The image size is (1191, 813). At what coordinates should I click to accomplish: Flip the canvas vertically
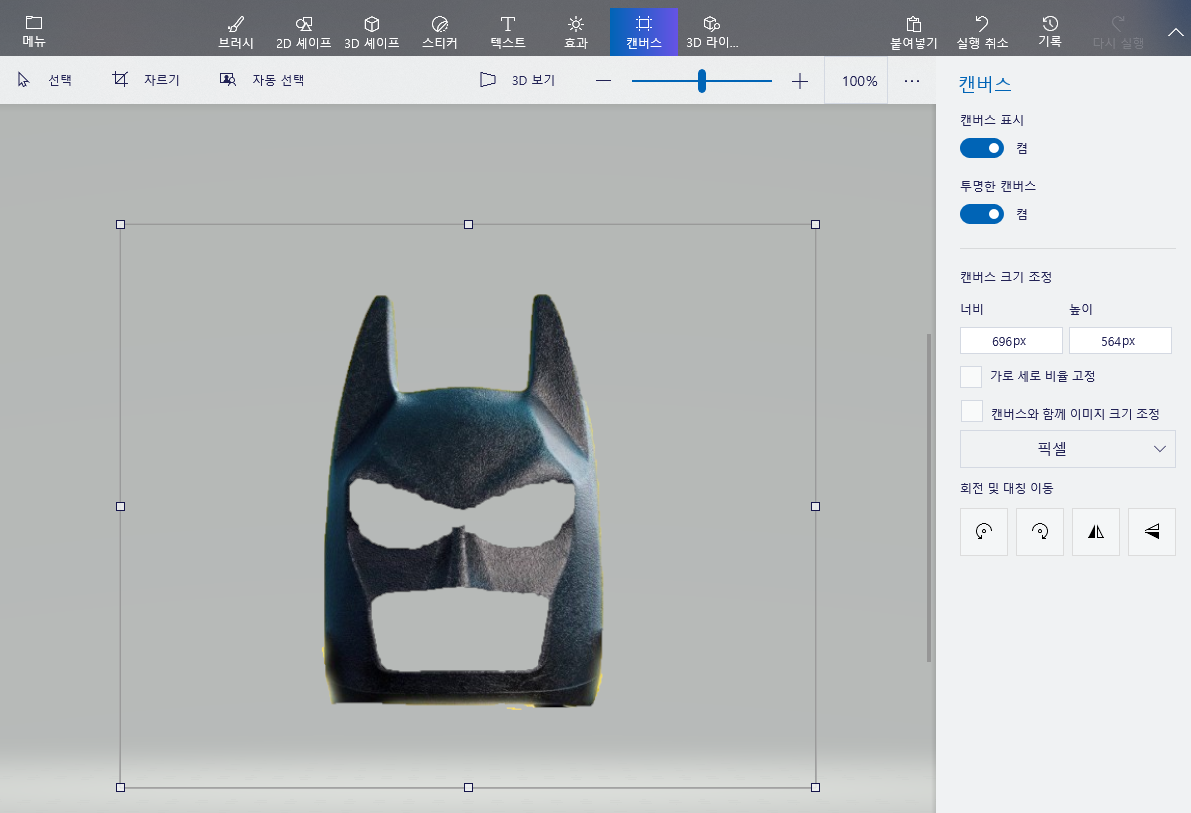[x=1151, y=532]
